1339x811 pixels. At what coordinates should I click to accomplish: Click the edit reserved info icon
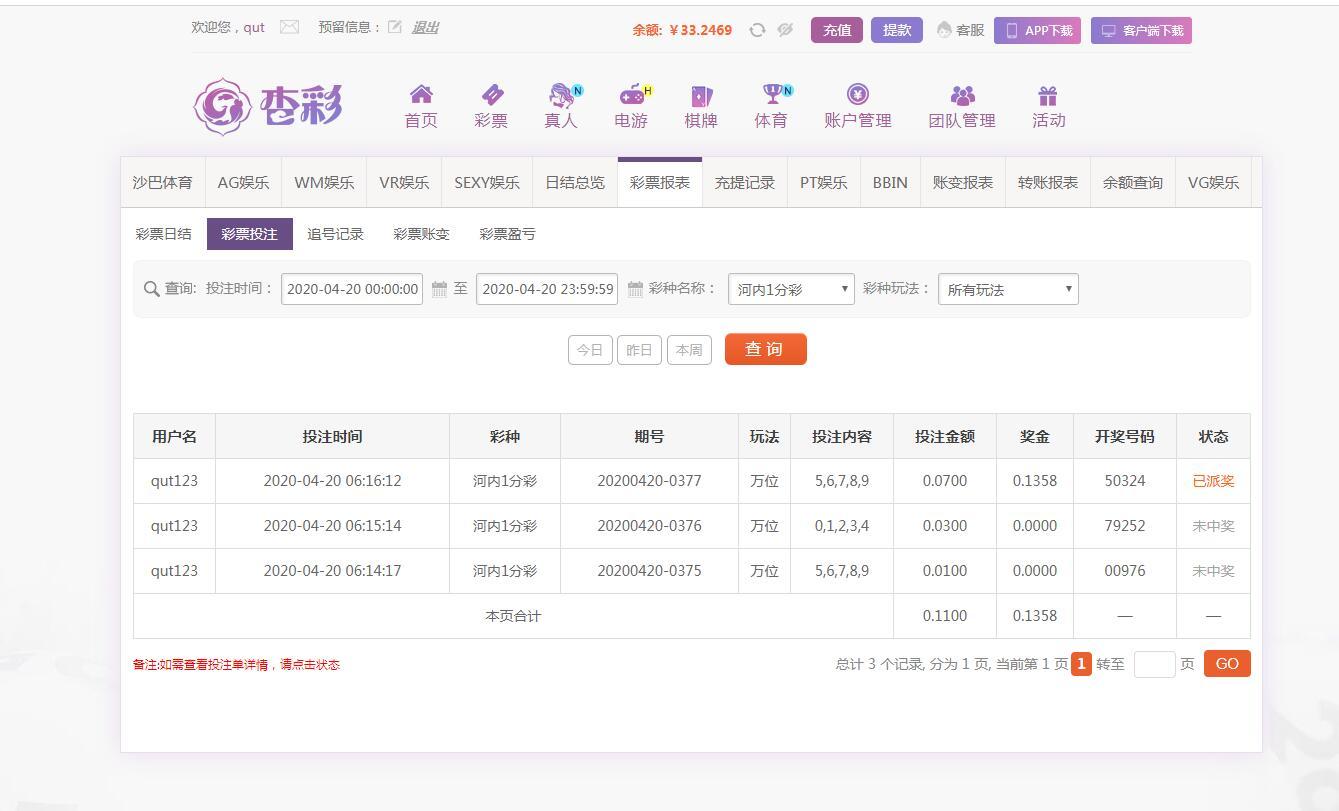click(x=395, y=27)
